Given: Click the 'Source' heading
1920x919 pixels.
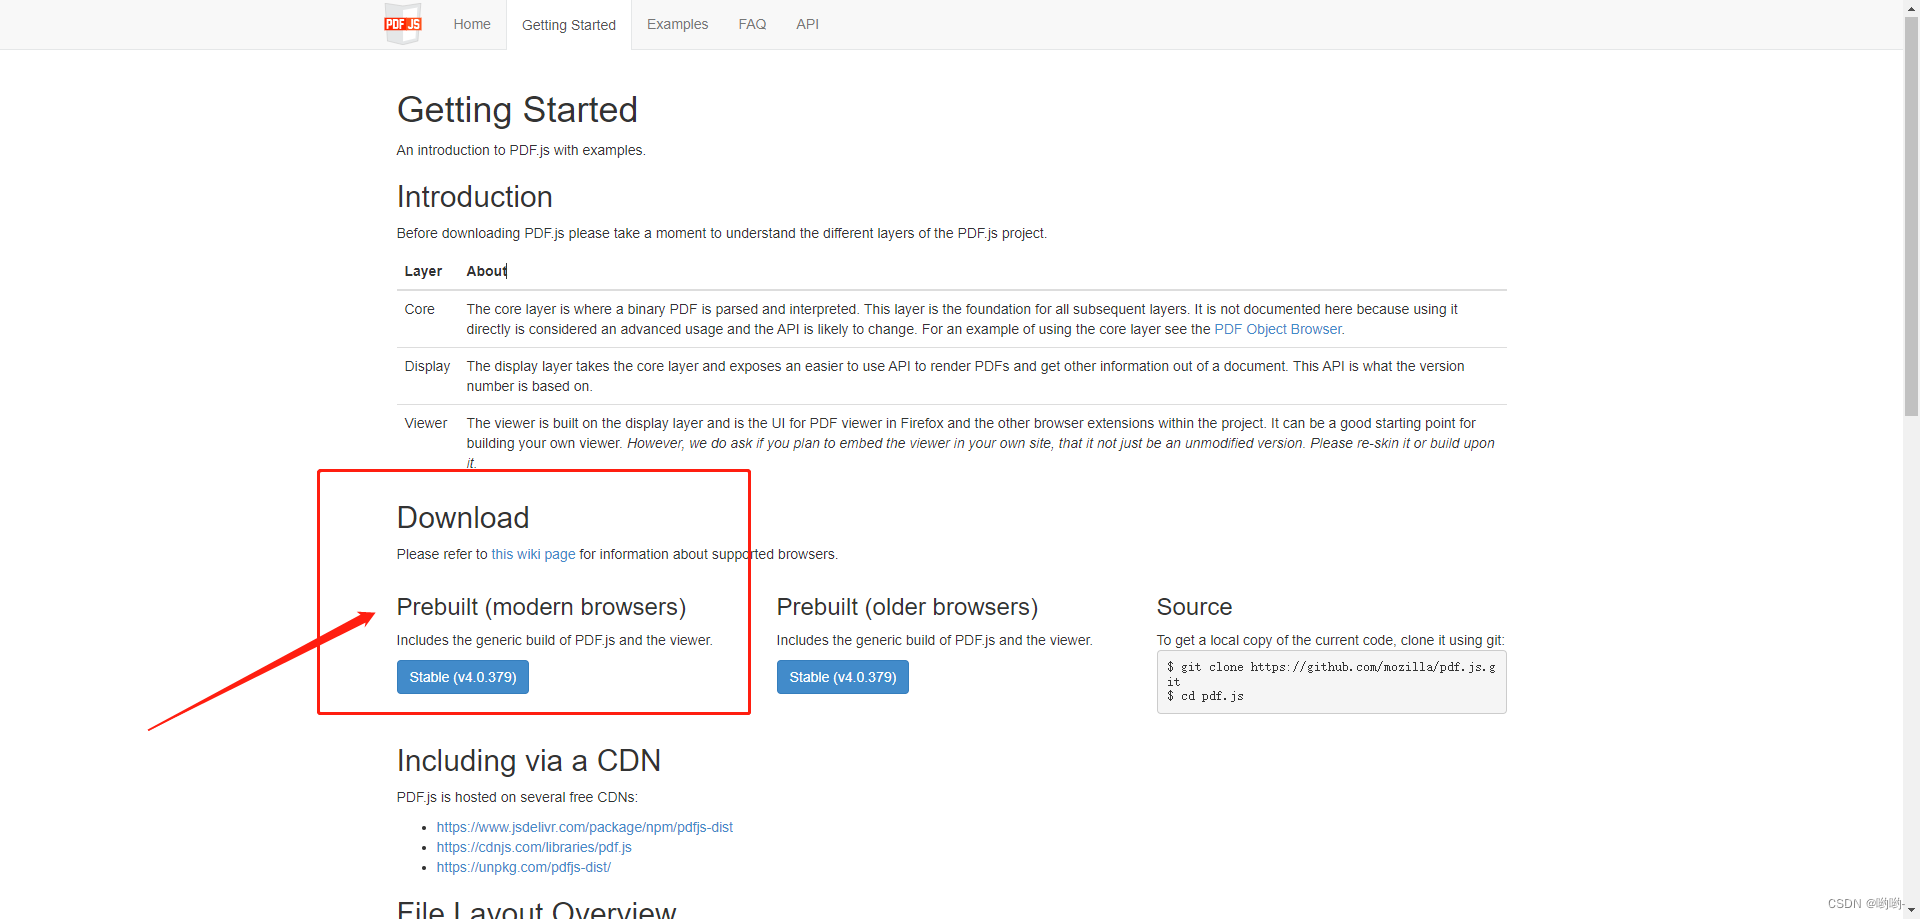Looking at the screenshot, I should coord(1194,607).
